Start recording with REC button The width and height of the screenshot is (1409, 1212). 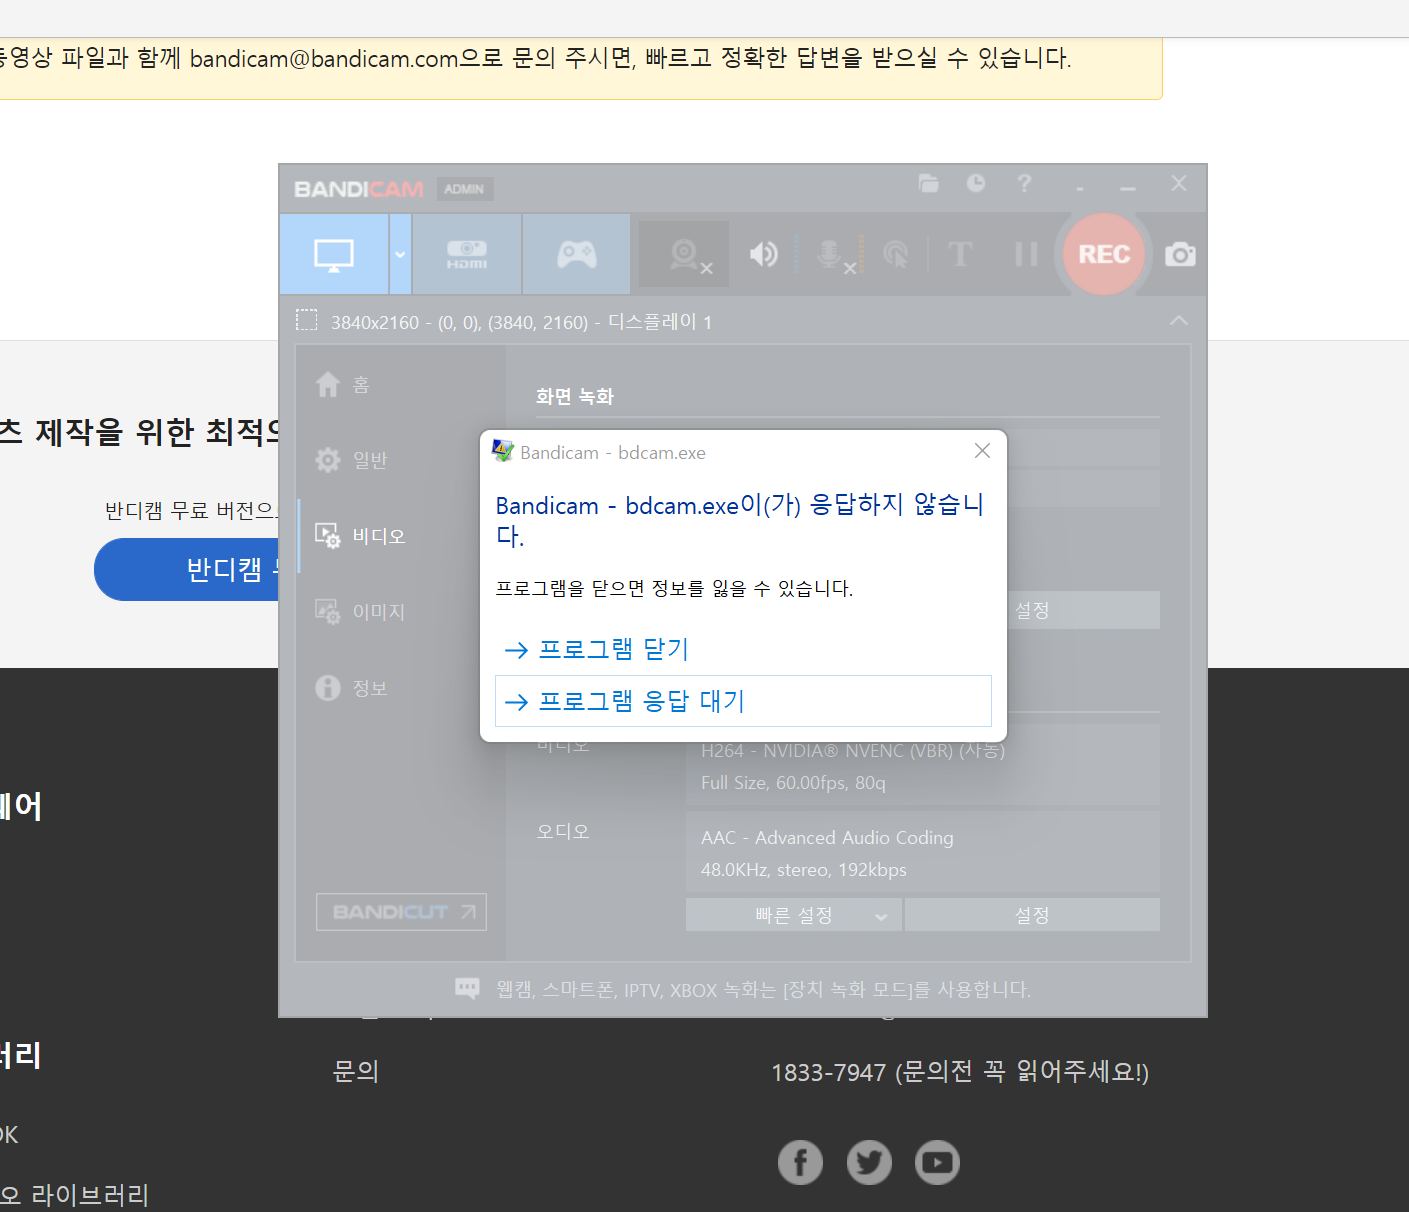1104,254
